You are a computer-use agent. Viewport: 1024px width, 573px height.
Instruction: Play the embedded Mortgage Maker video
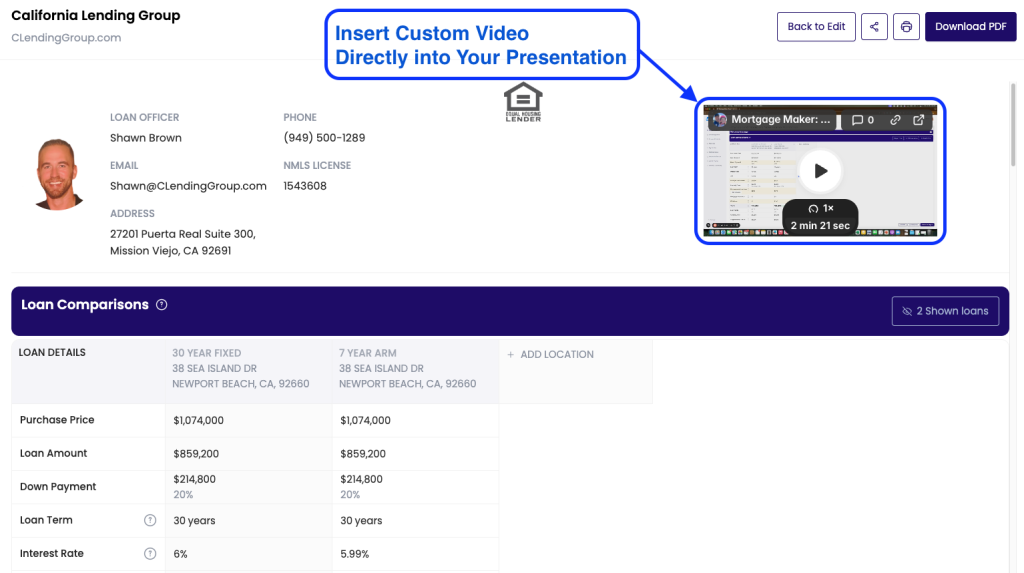[820, 171]
